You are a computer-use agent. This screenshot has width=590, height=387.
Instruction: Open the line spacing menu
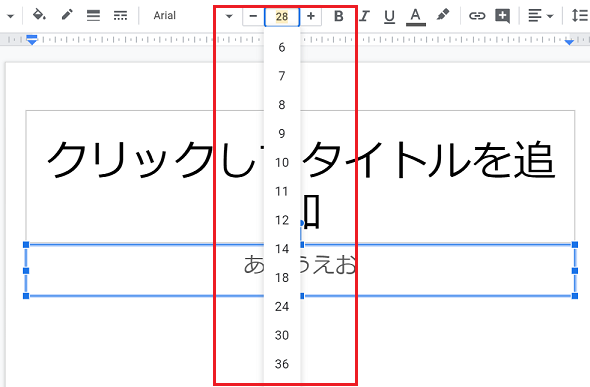click(579, 15)
